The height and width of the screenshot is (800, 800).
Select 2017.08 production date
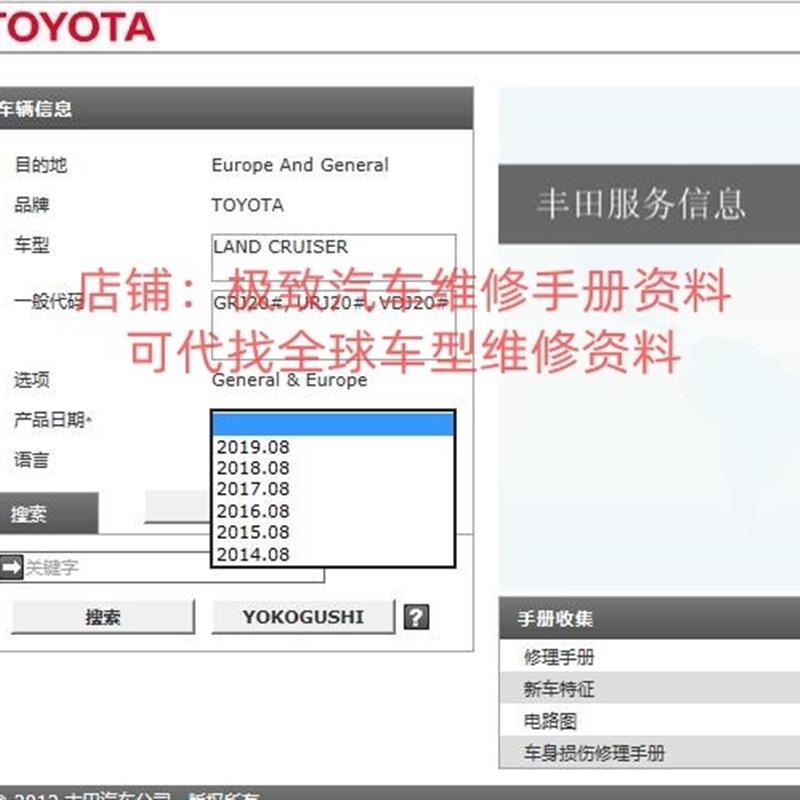333,489
